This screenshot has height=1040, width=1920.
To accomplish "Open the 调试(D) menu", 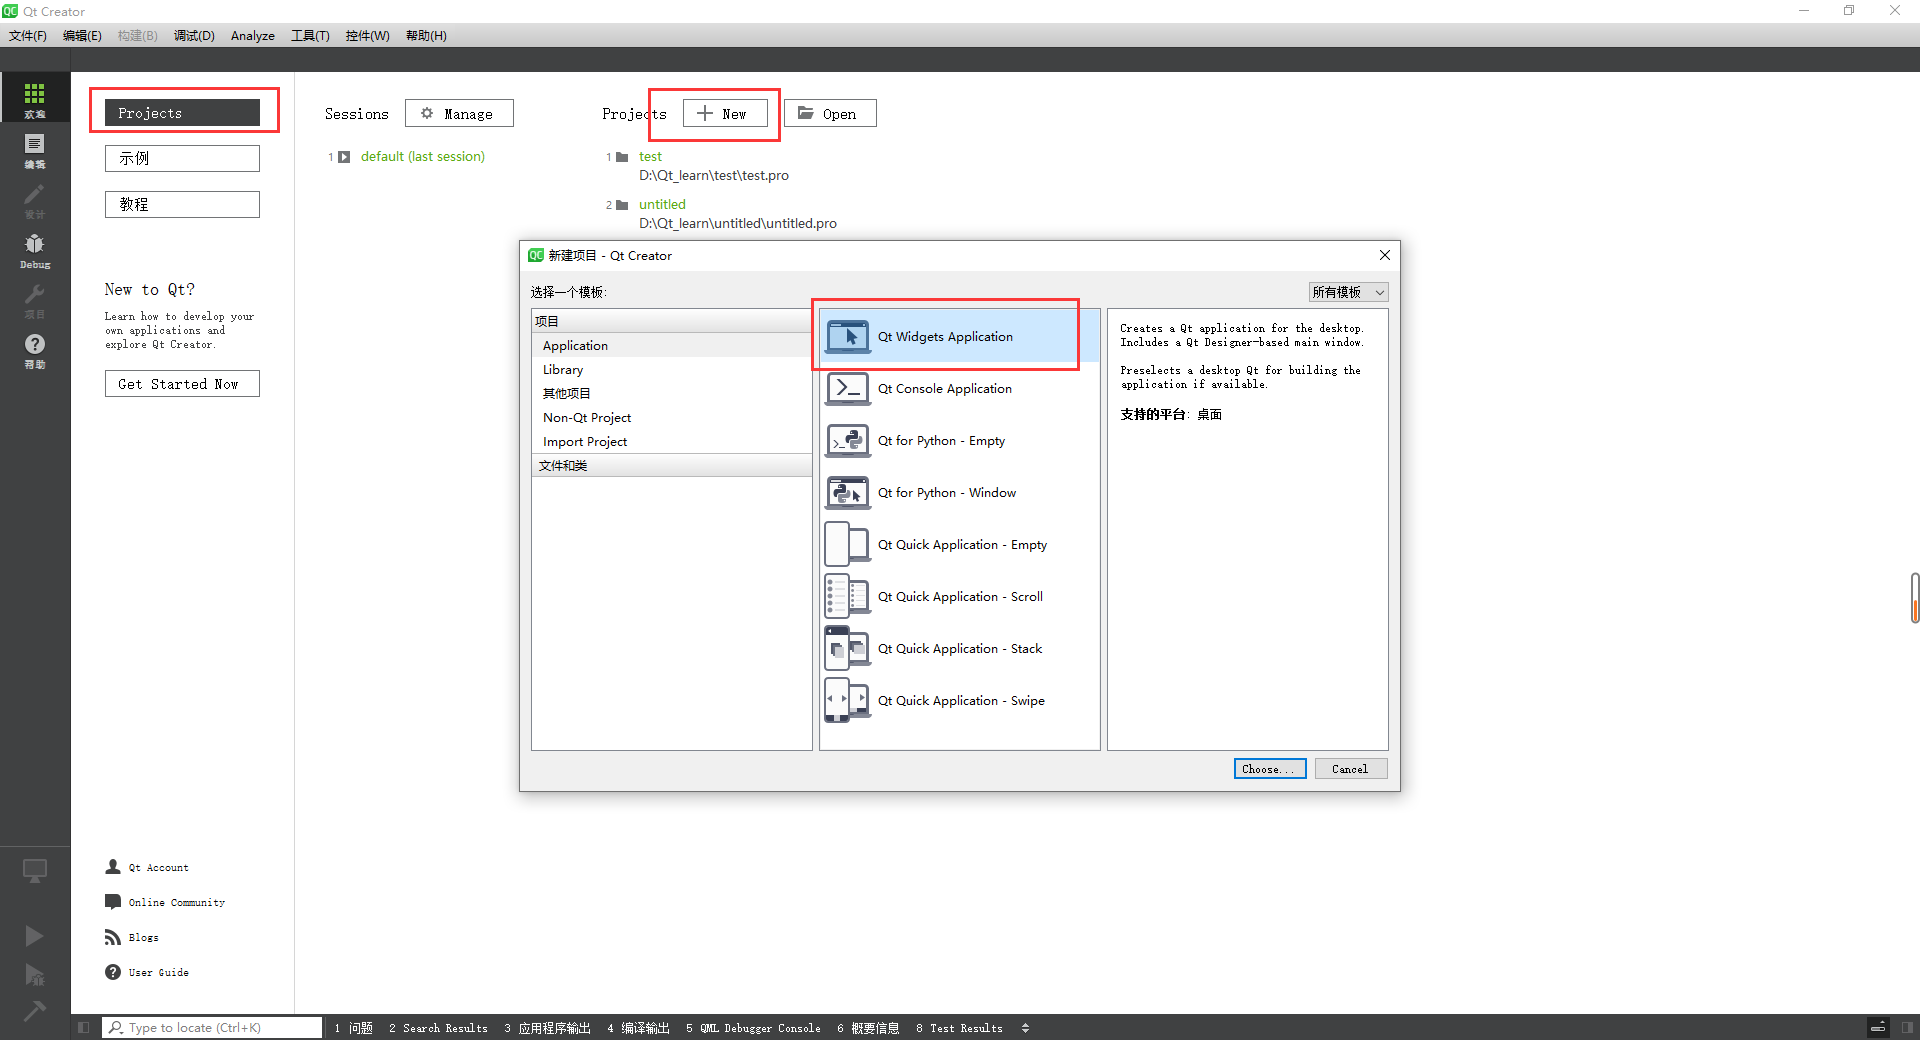I will pos(194,36).
